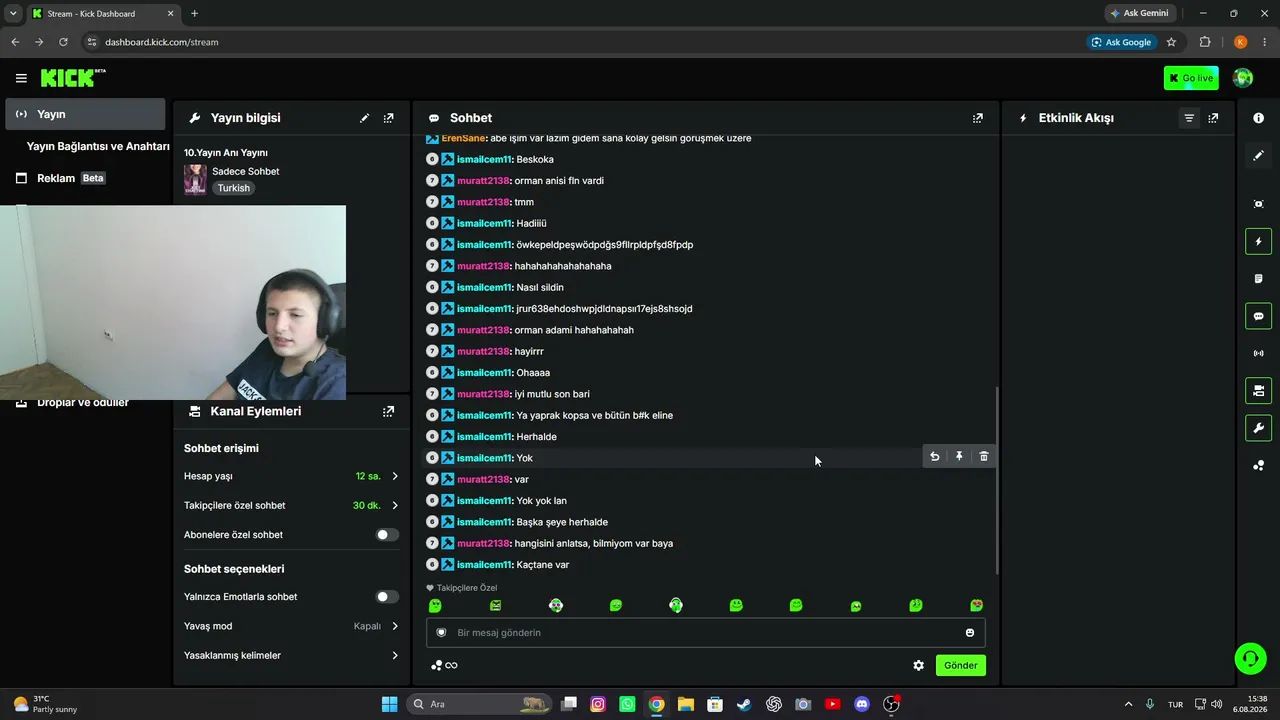Click the Turkish language tag
1280x720 pixels.
(x=233, y=188)
